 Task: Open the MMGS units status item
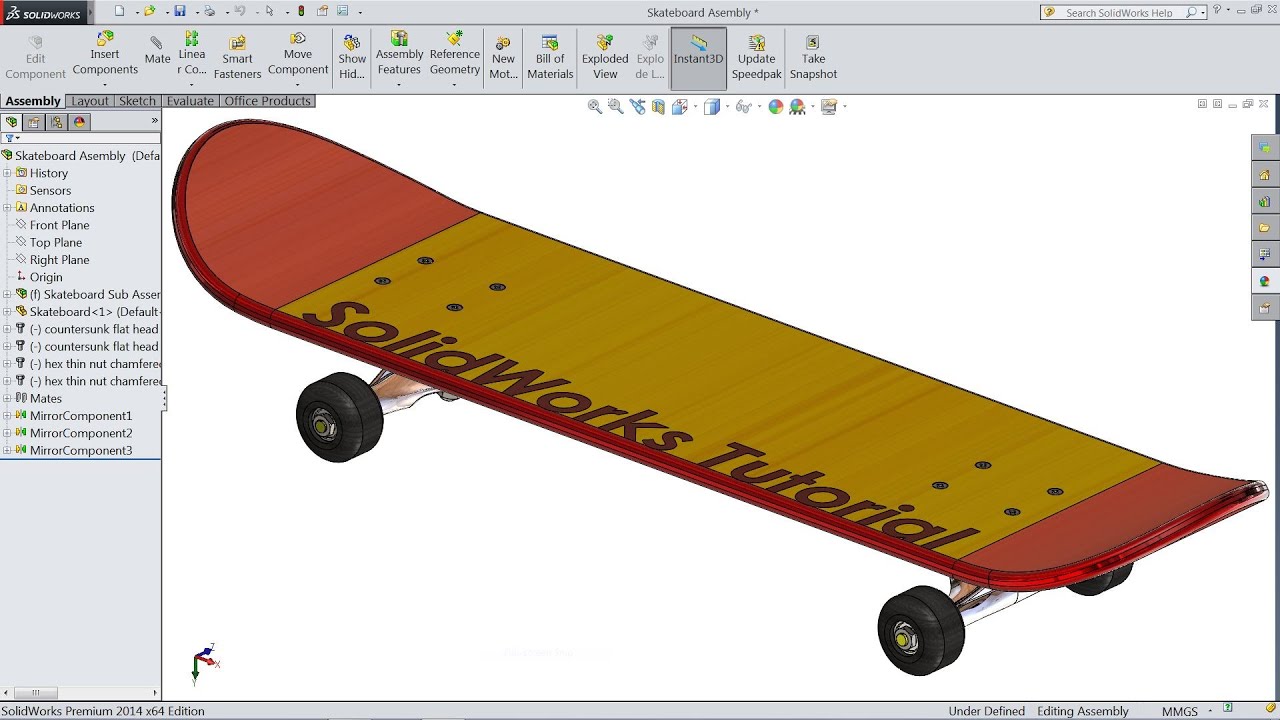click(1180, 711)
